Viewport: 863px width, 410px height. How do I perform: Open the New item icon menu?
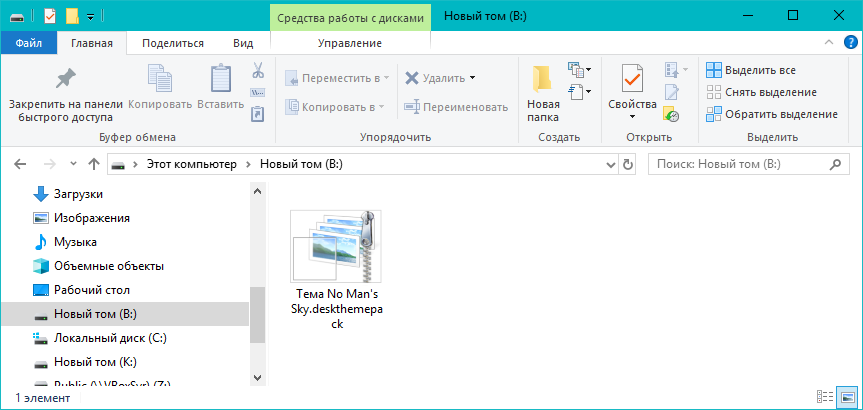point(580,70)
